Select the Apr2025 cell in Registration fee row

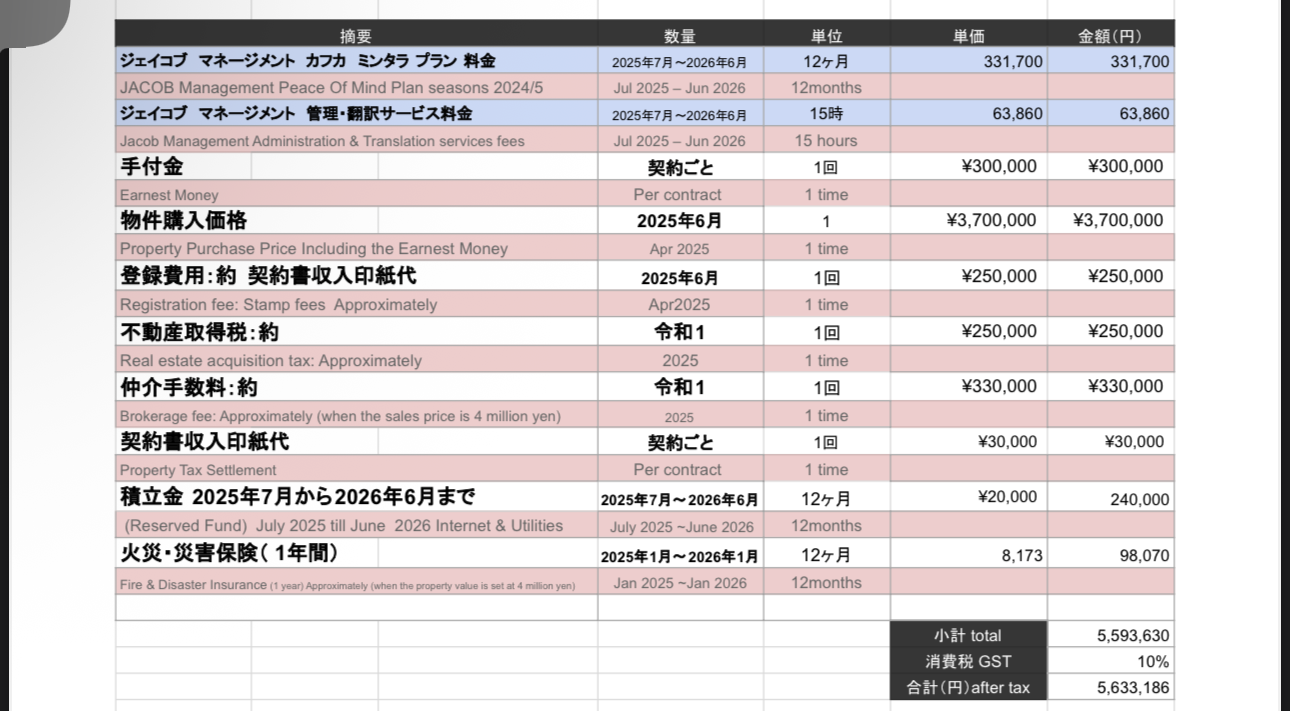pos(680,304)
